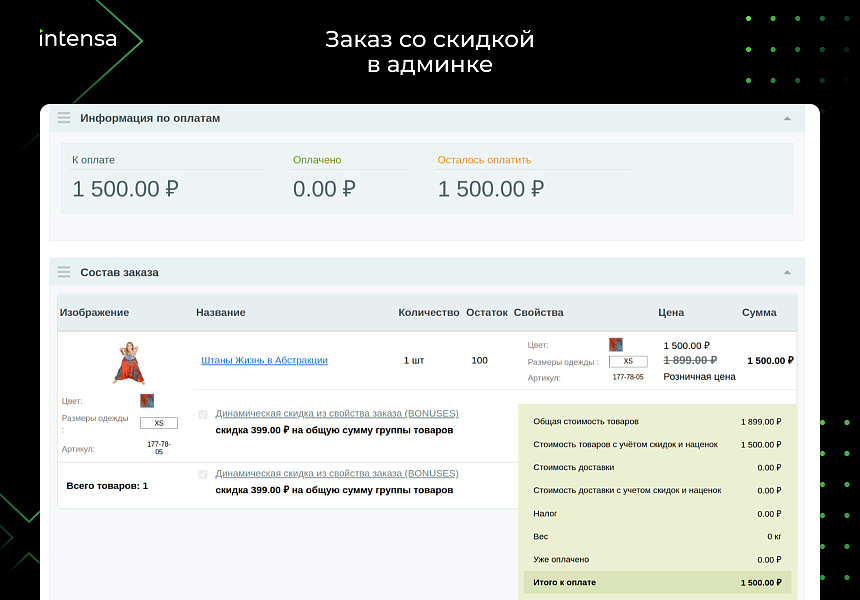Click the orange color swatch in Цвет row
Image resolution: width=860 pixels, height=600 pixels.
click(148, 400)
